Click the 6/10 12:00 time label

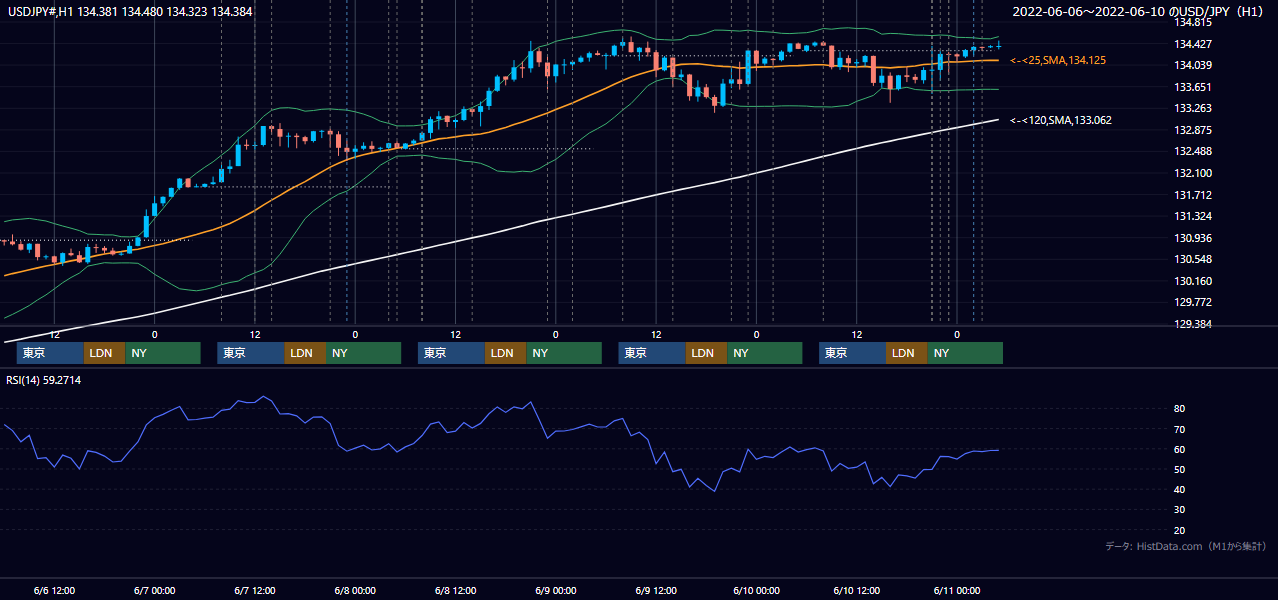tap(855, 590)
